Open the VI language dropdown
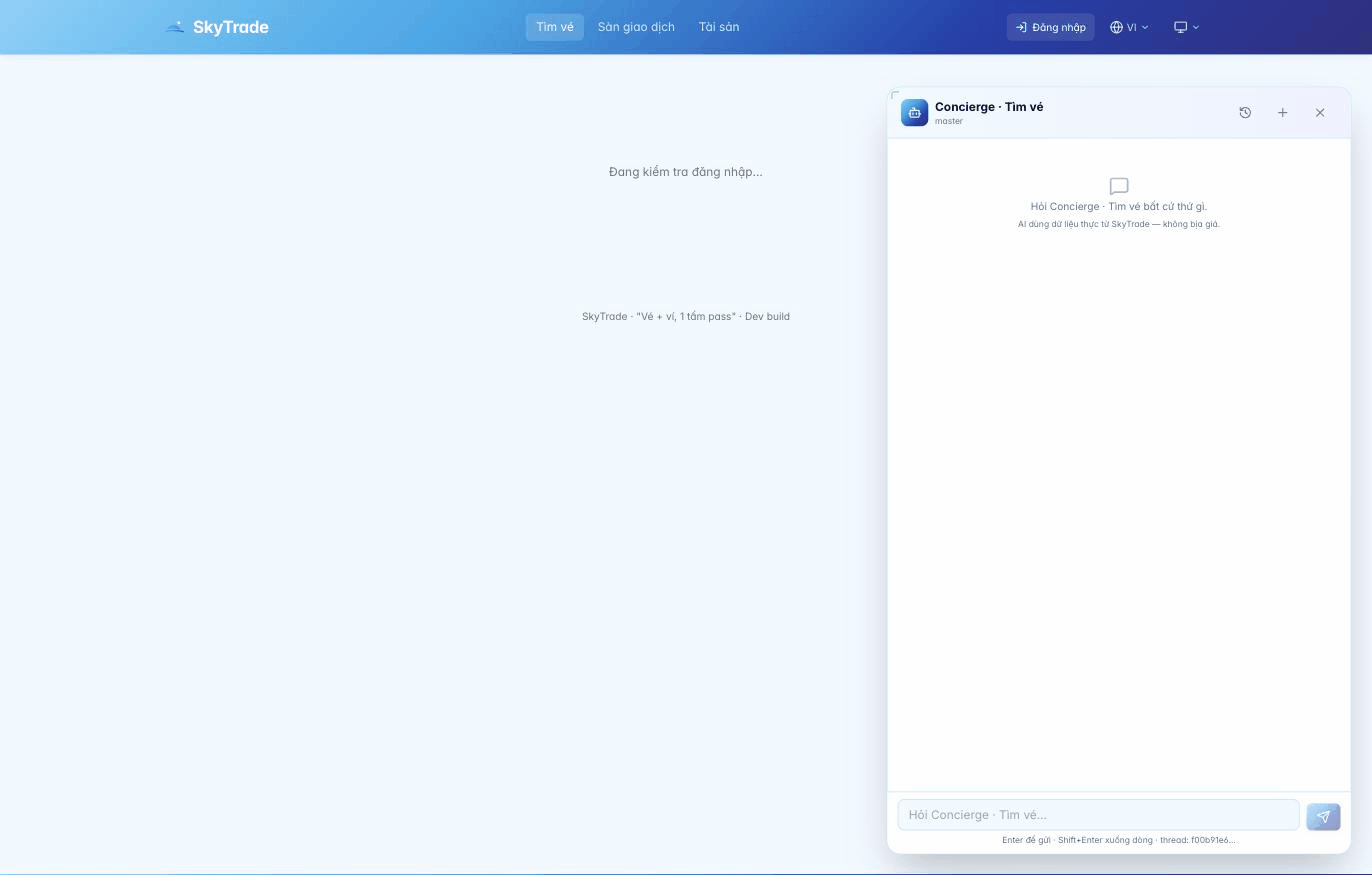The width and height of the screenshot is (1372, 875). (x=1129, y=27)
